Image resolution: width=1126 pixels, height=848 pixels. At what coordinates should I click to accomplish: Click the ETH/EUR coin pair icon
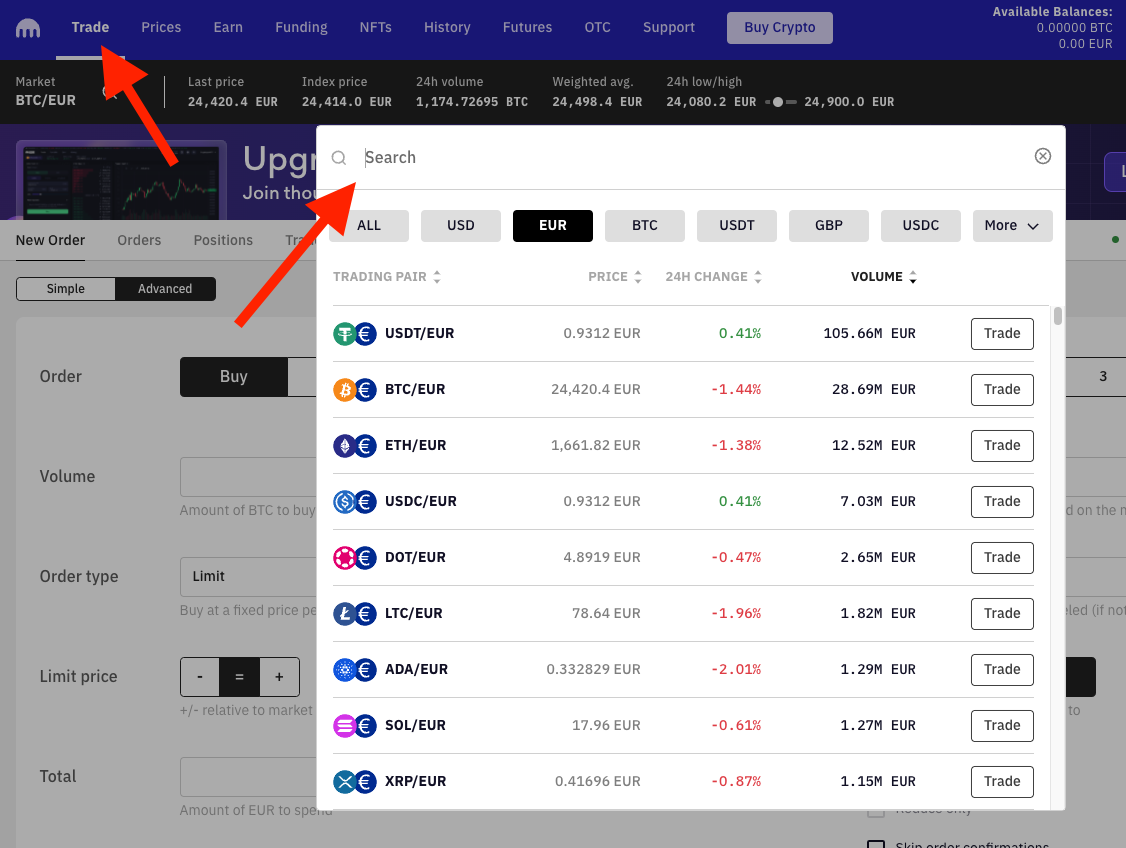(355, 446)
